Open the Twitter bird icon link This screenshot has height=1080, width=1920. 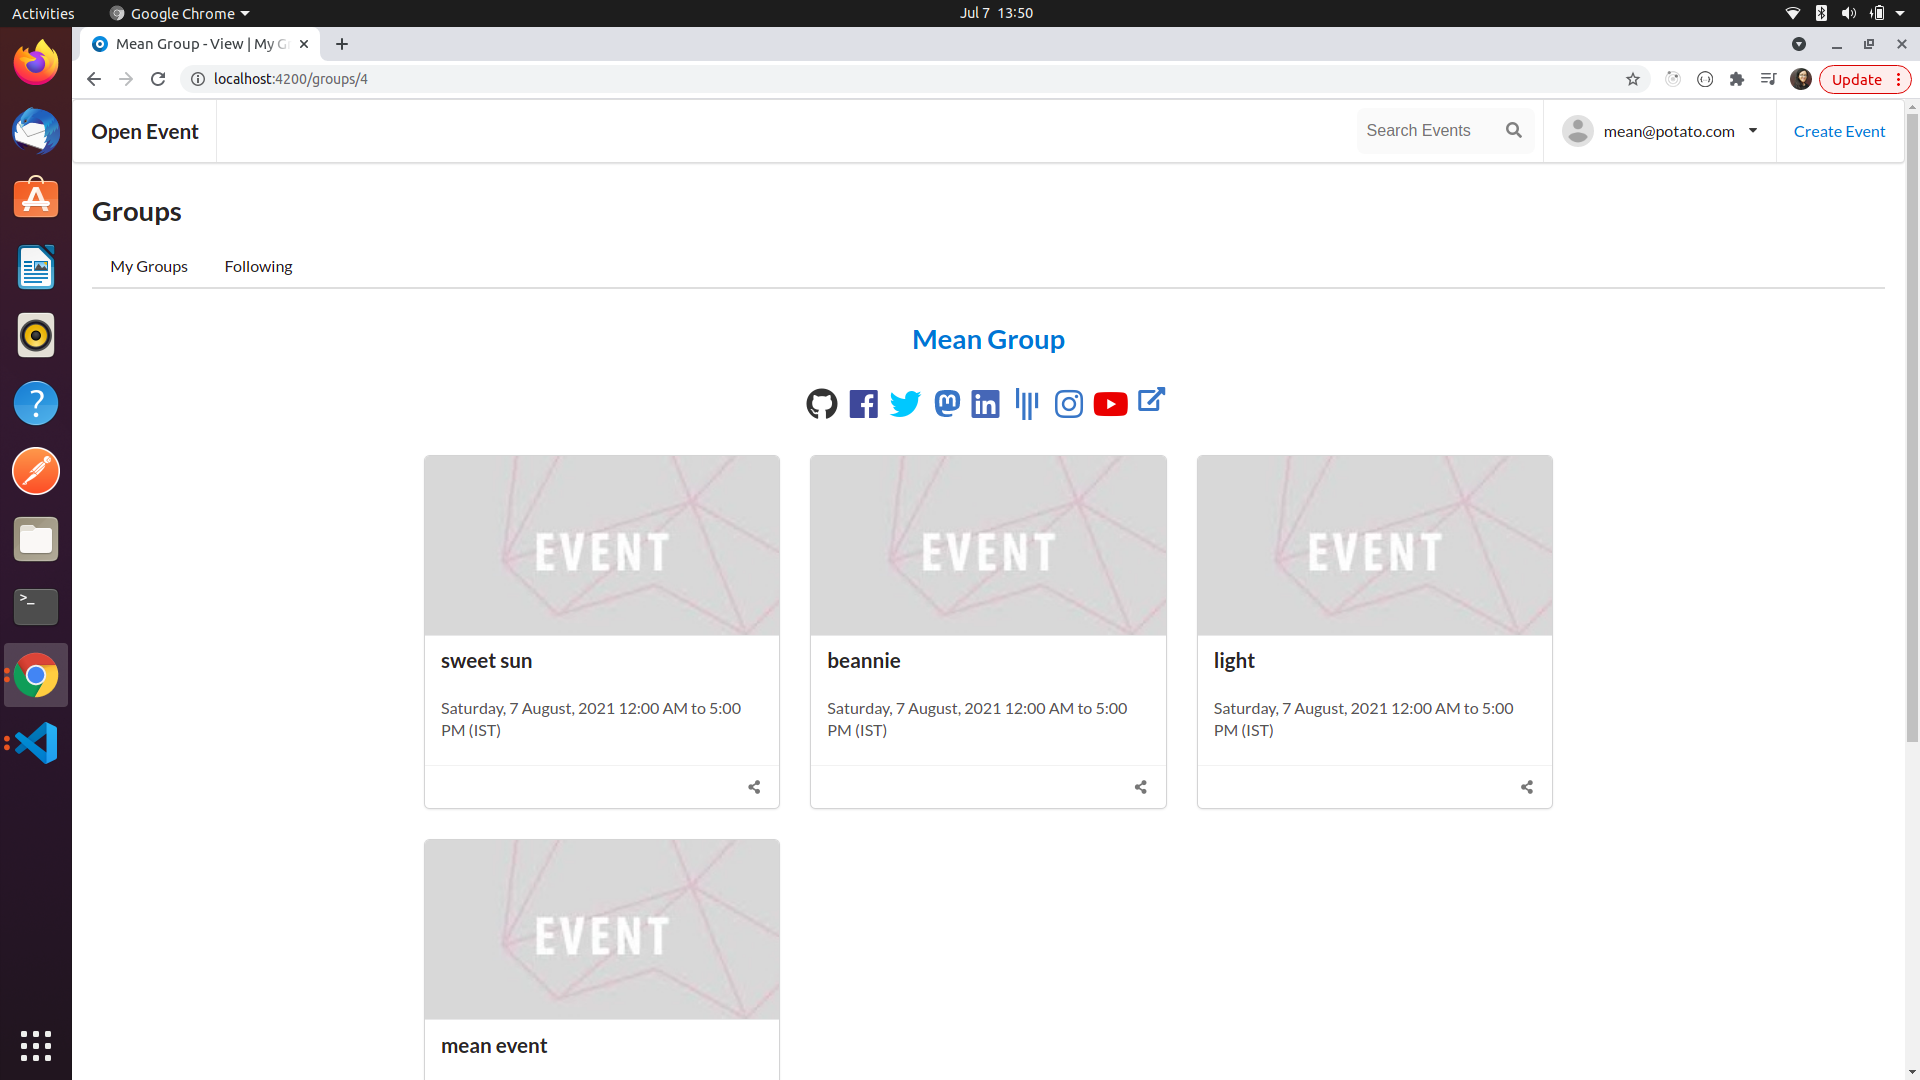click(x=905, y=404)
